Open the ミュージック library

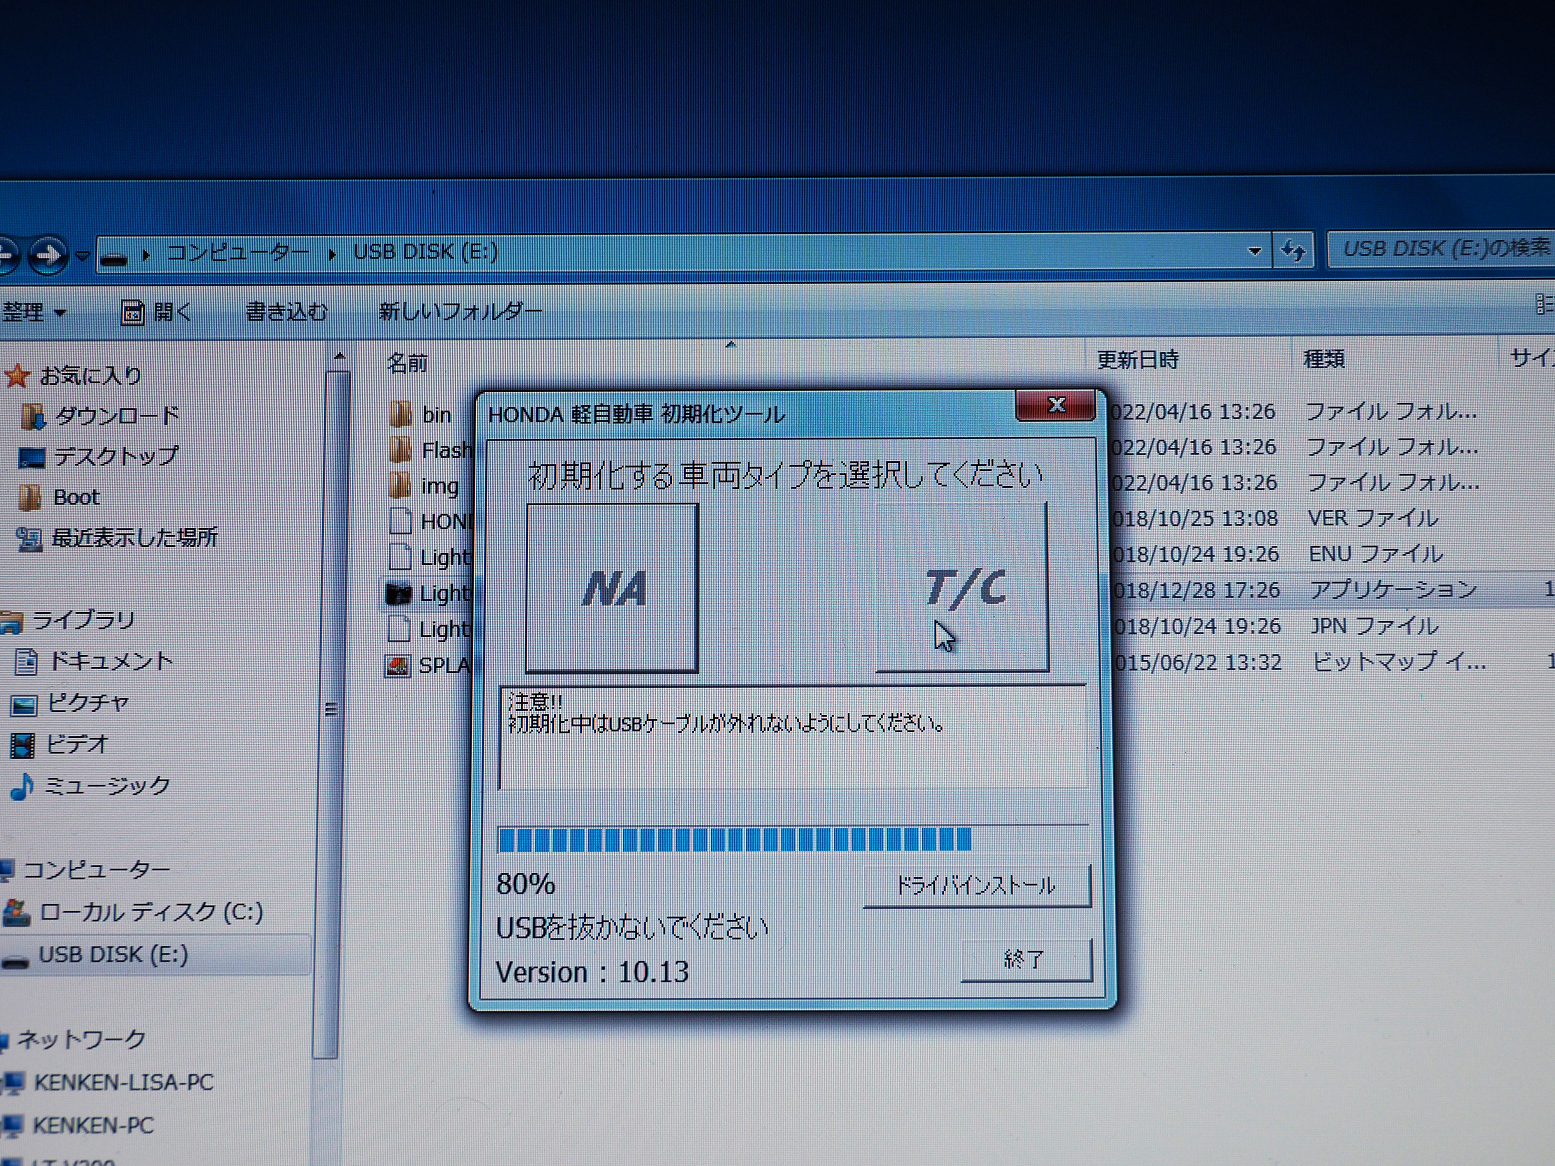[107, 786]
